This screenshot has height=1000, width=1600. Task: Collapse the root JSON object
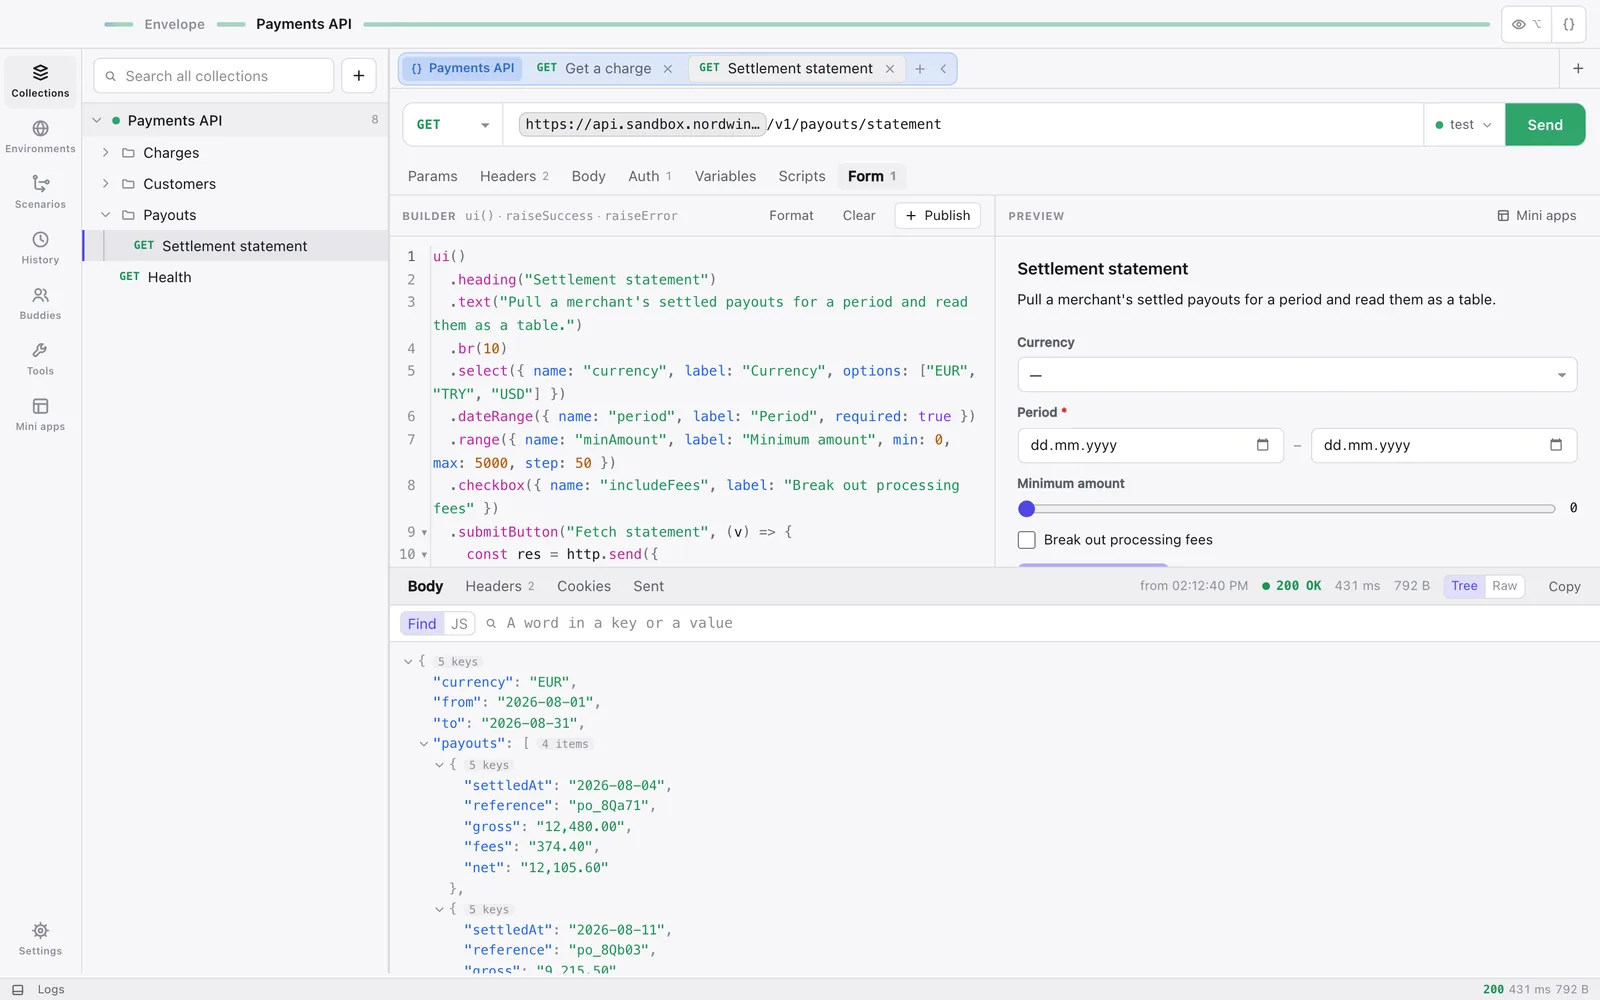point(408,662)
